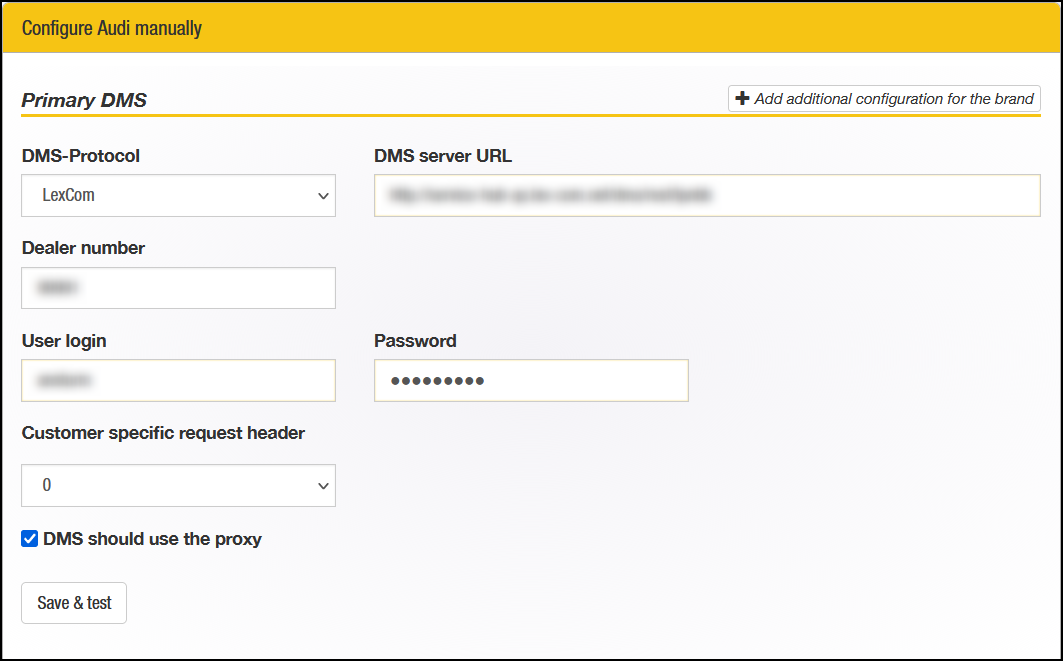Screen dimensions: 1063x661
Task: Click the plus icon for additional configuration
Action: point(742,99)
